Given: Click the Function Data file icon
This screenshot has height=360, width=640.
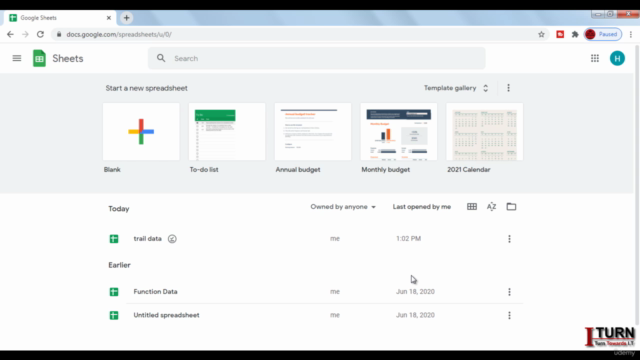Looking at the screenshot, I should [114, 291].
